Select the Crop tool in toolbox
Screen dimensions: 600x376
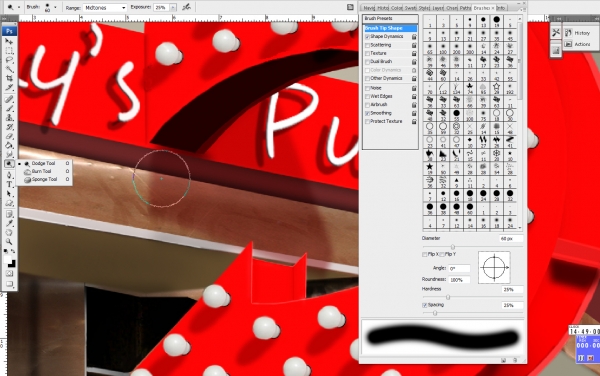[9, 78]
